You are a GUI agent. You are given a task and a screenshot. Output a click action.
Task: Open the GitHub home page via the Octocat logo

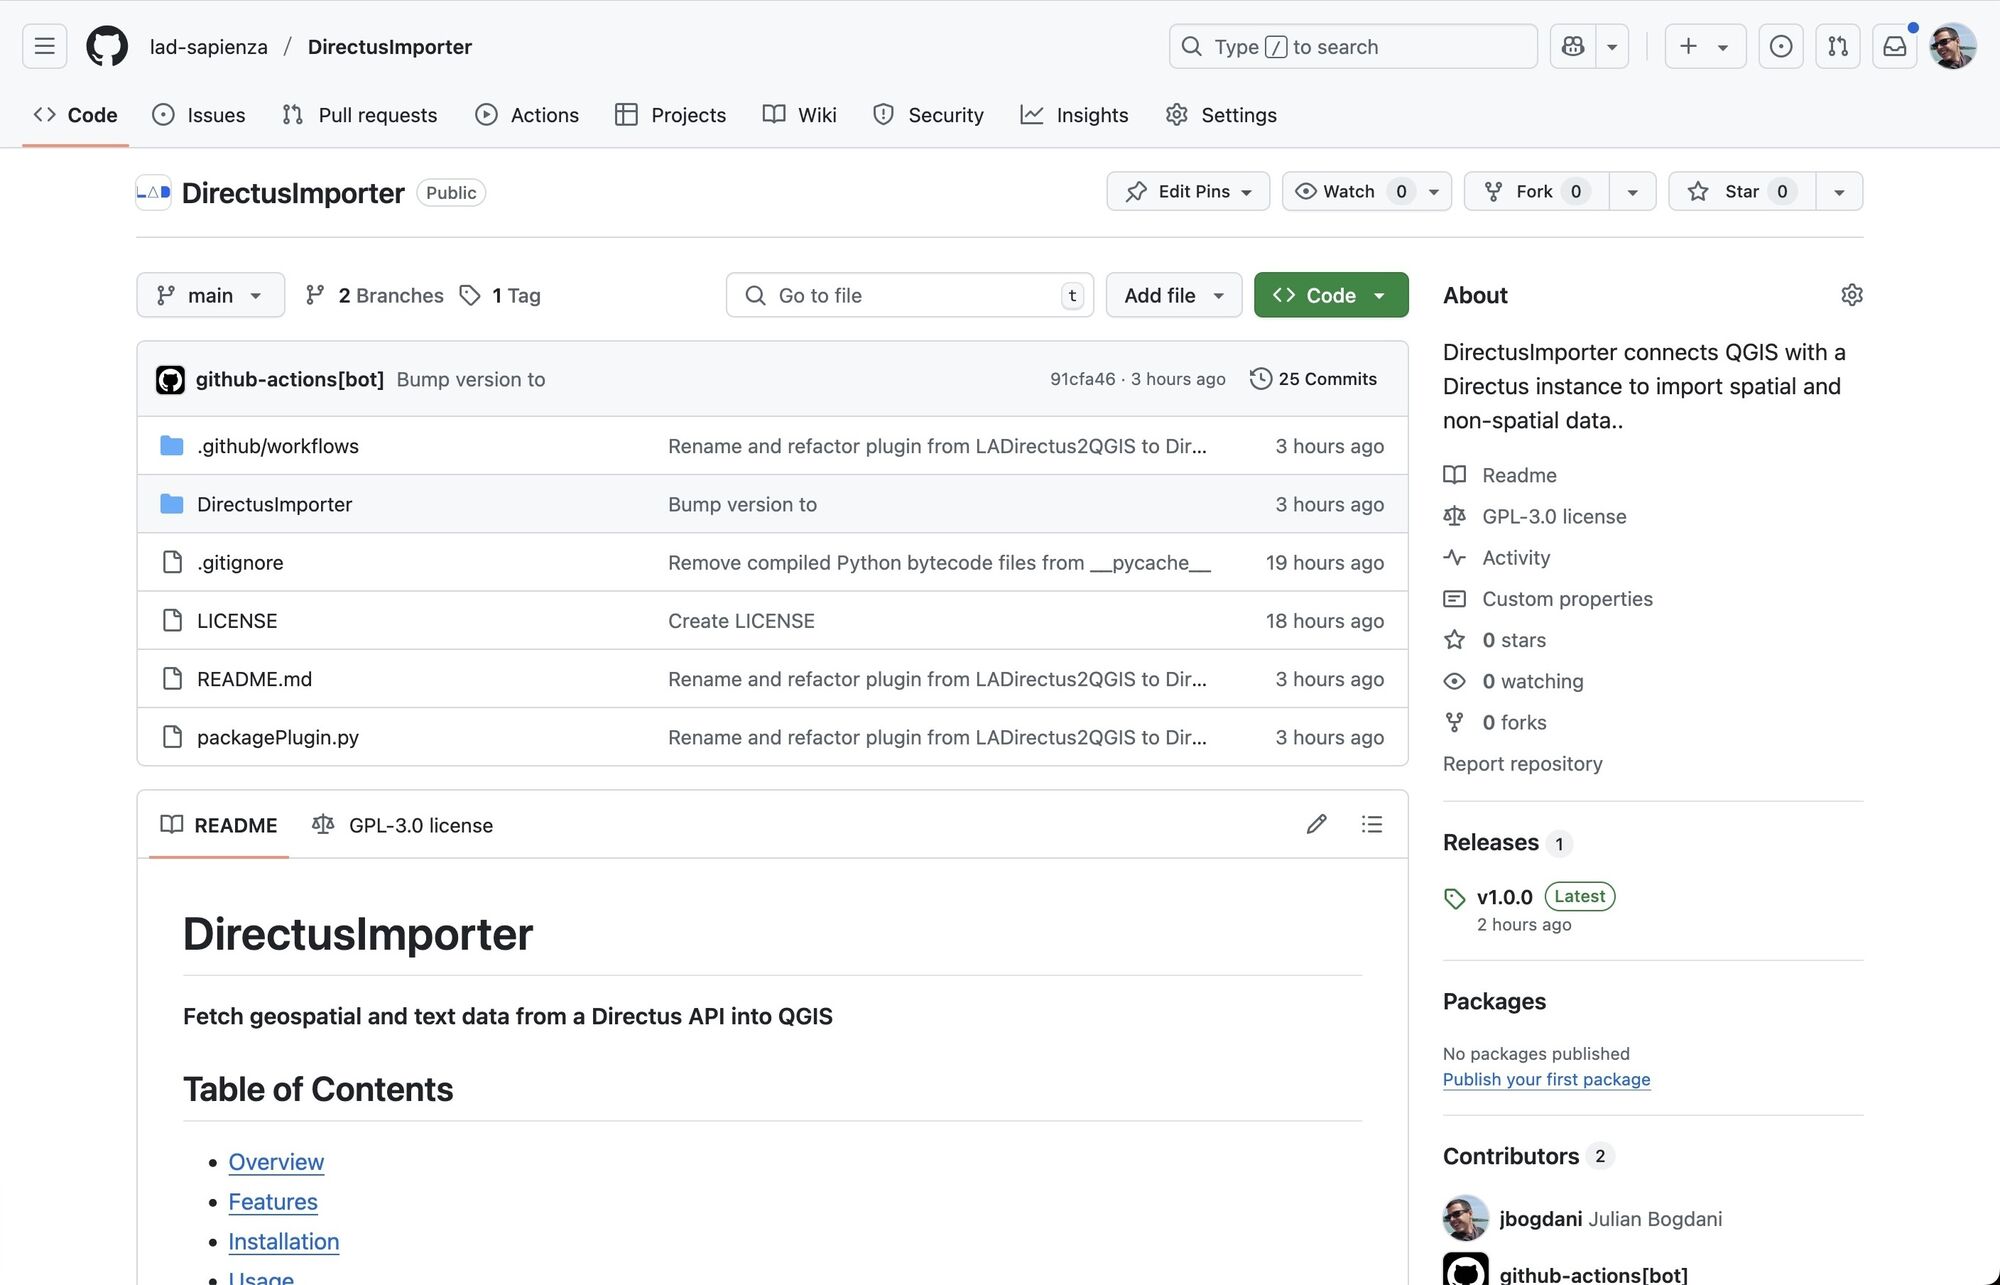[x=107, y=45]
